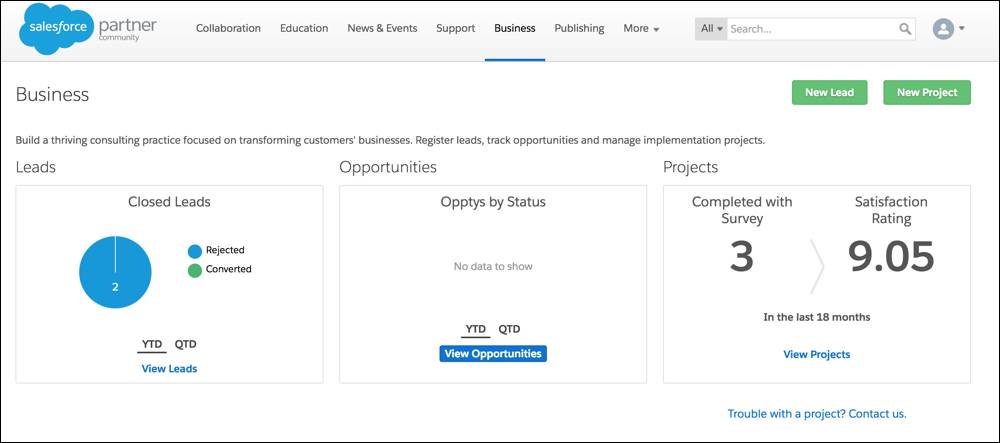Click Trouble with a project? Contact us
This screenshot has width=1000, height=443.
click(x=817, y=414)
